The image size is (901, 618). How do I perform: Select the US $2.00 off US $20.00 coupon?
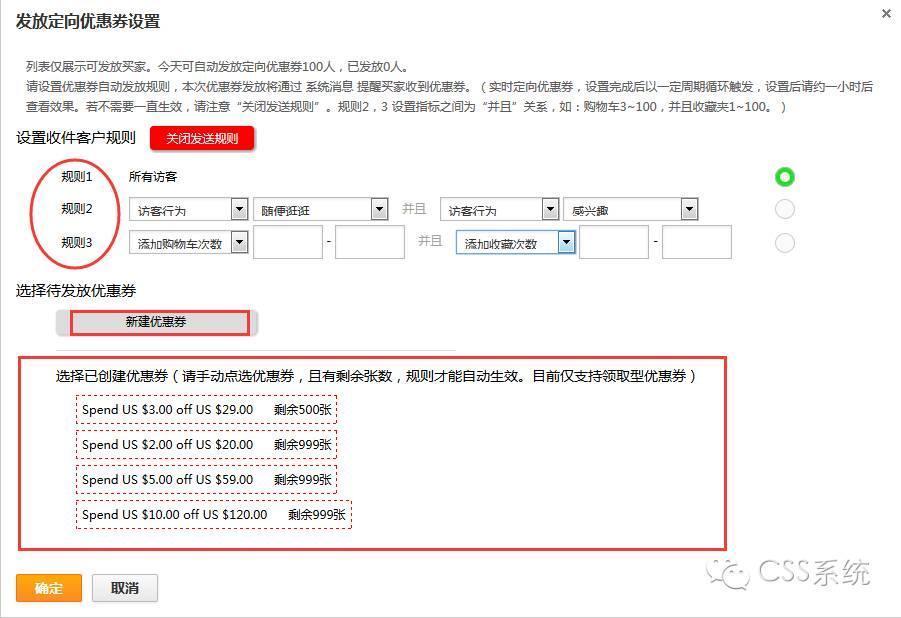(206, 444)
